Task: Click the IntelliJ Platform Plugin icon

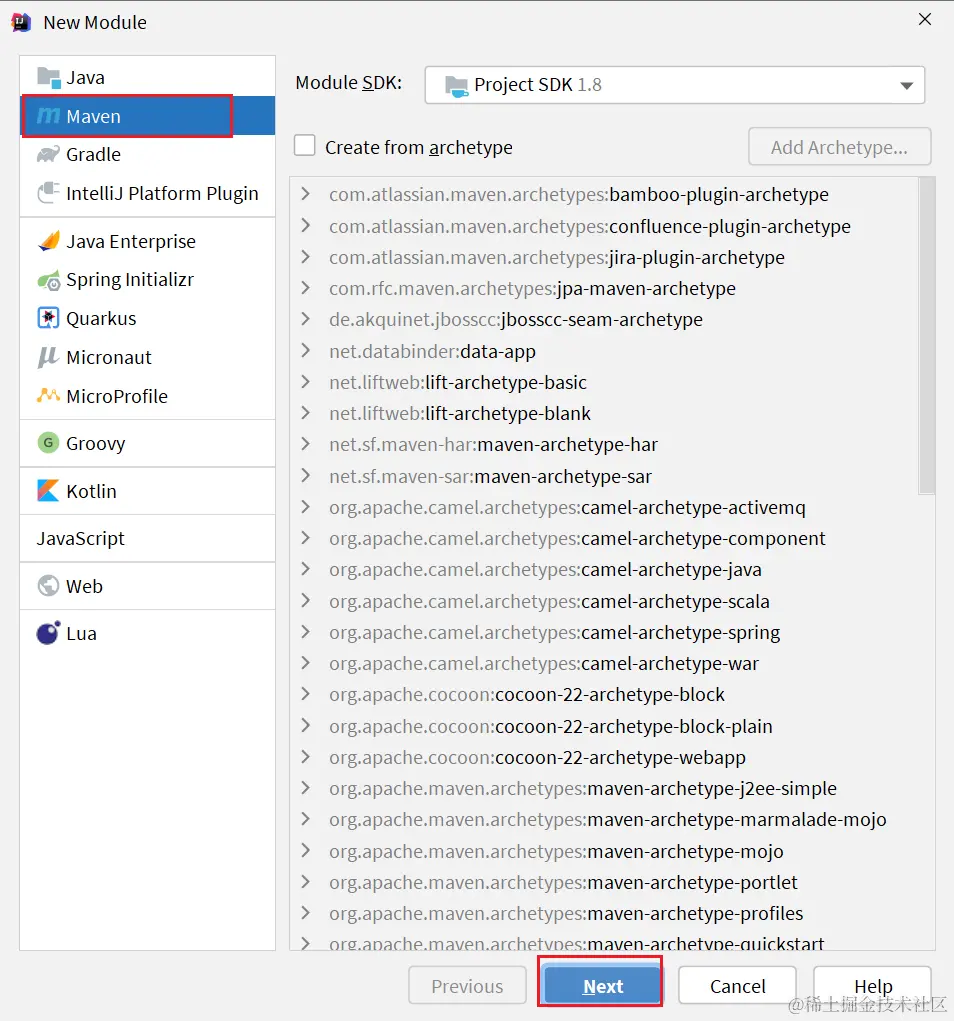Action: point(48,193)
